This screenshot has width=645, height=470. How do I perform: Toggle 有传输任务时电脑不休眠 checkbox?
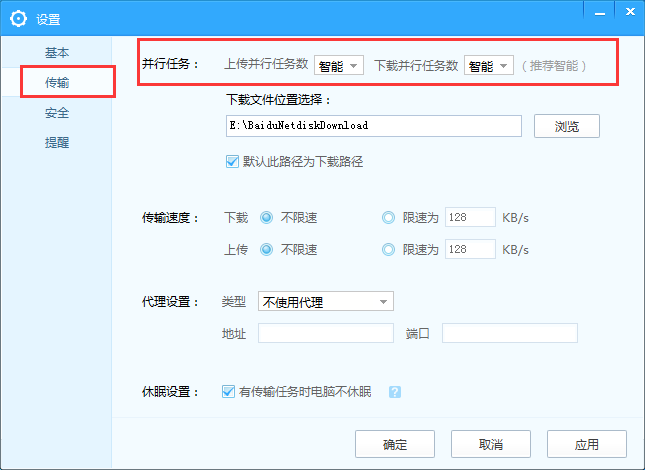tap(228, 391)
